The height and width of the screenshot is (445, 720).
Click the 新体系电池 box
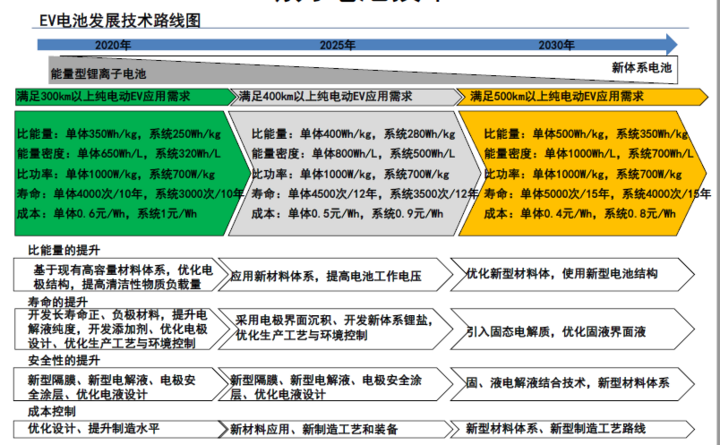[x=642, y=67]
